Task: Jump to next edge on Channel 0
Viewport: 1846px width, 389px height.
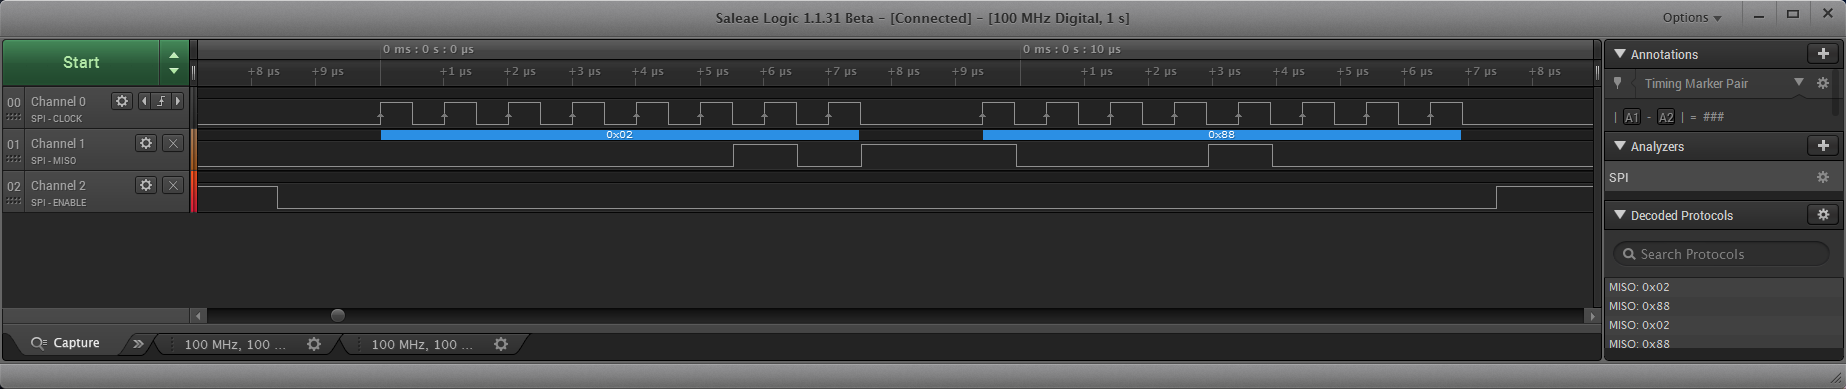Action: coord(178,101)
